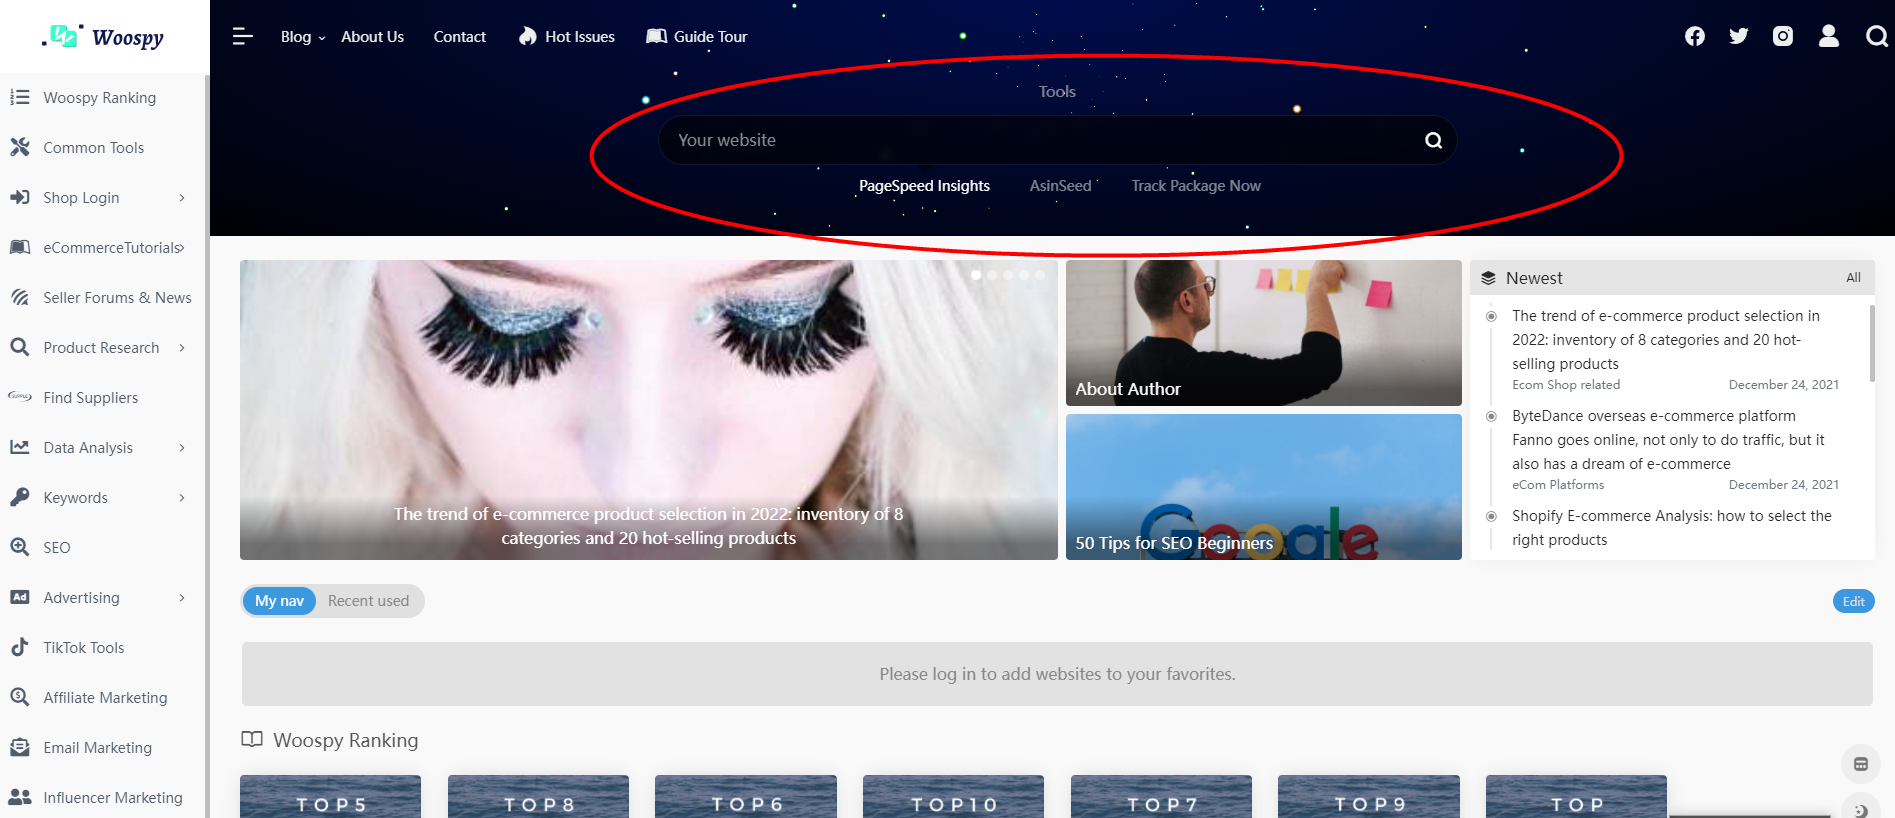Open the About Author thumbnail

[1263, 333]
